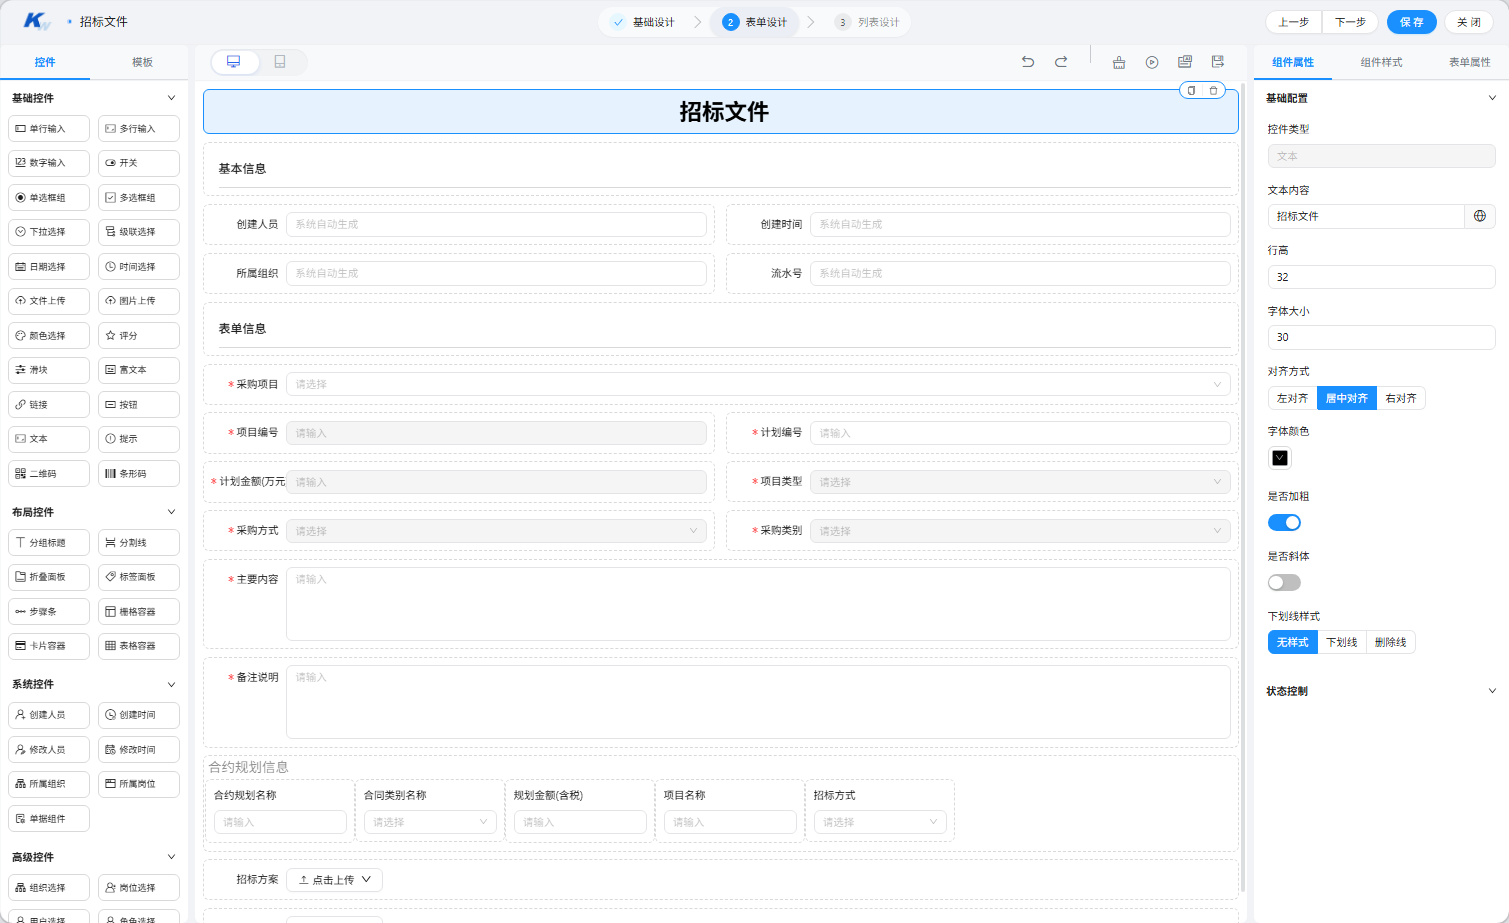
Task: Click the K logo in the header
Action: (37, 21)
